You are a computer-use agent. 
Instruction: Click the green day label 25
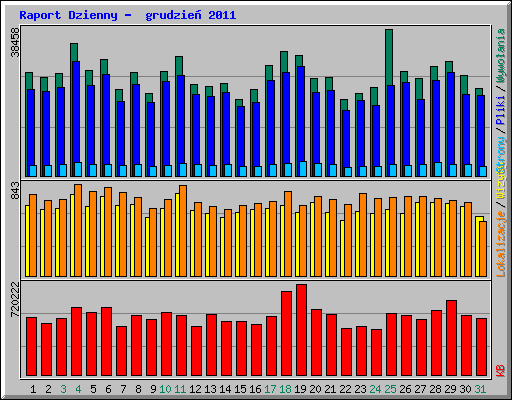pos(390,389)
